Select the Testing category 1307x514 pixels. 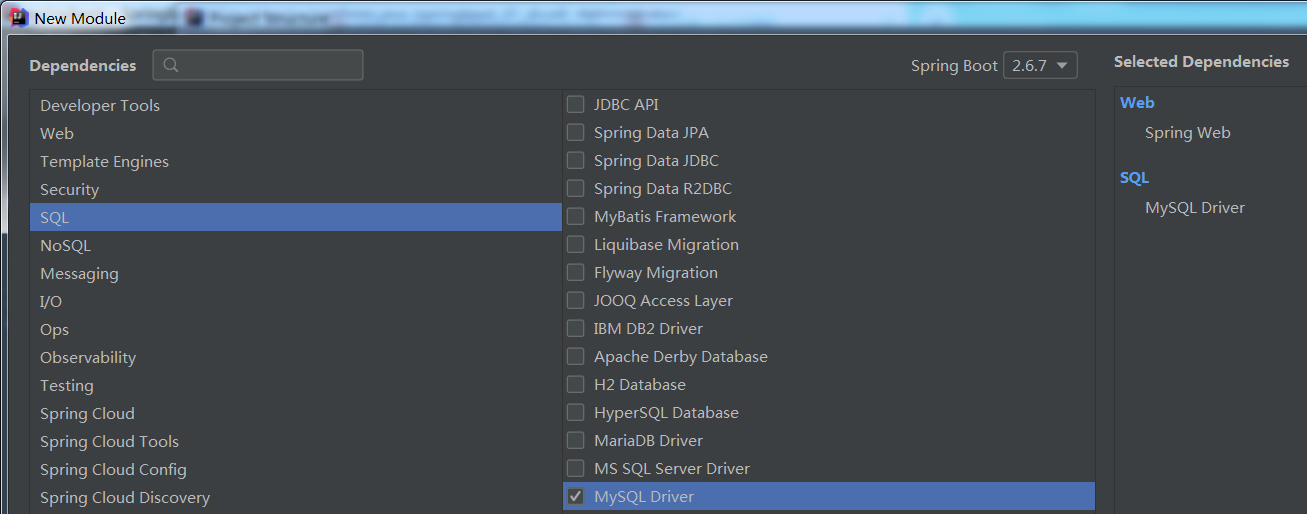pos(296,385)
